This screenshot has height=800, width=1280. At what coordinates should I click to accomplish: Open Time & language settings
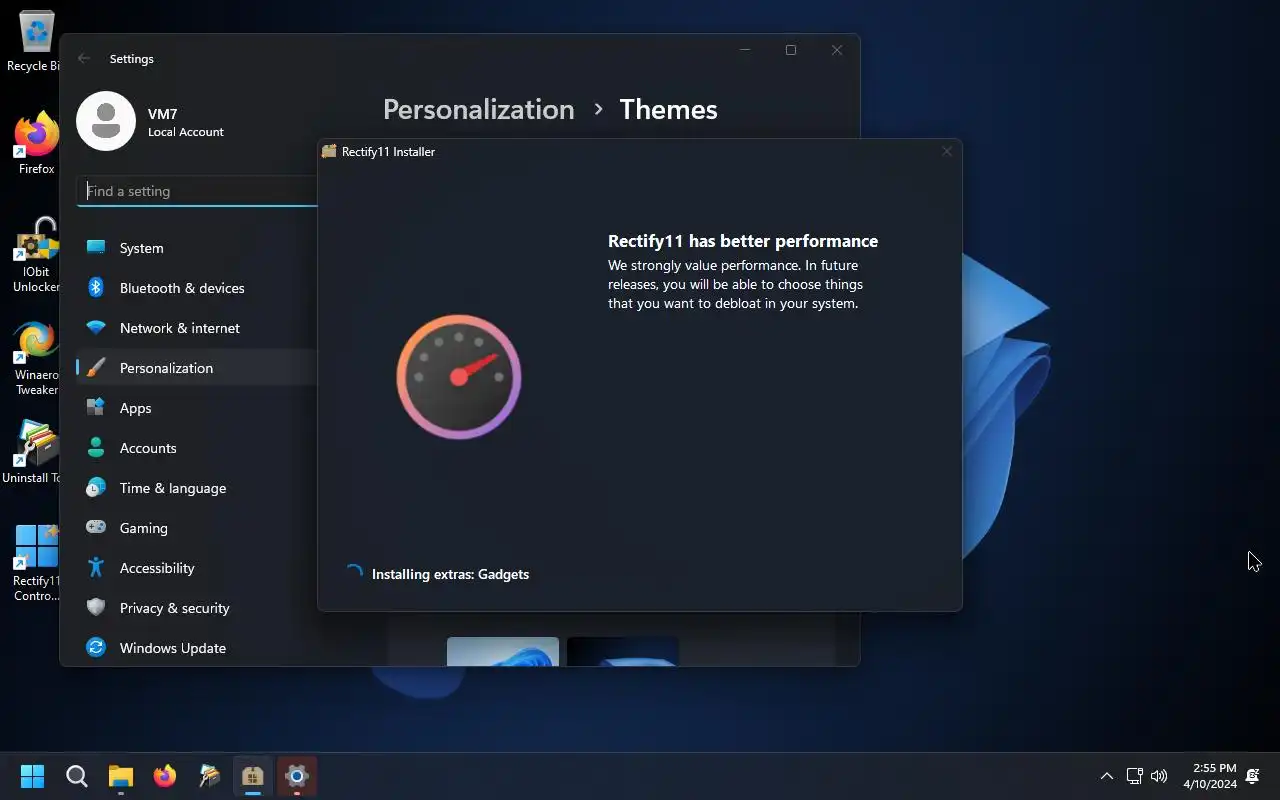click(x=196, y=488)
